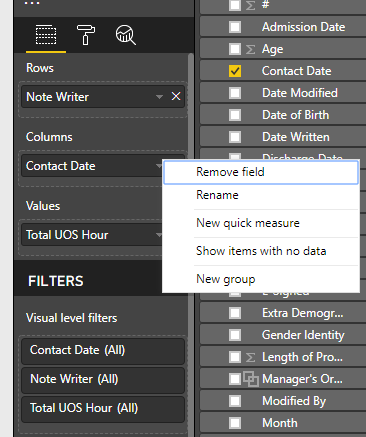This screenshot has height=437, width=366.
Task: Expand the Total UOS Hour (All) filter card
Action: [x=103, y=409]
